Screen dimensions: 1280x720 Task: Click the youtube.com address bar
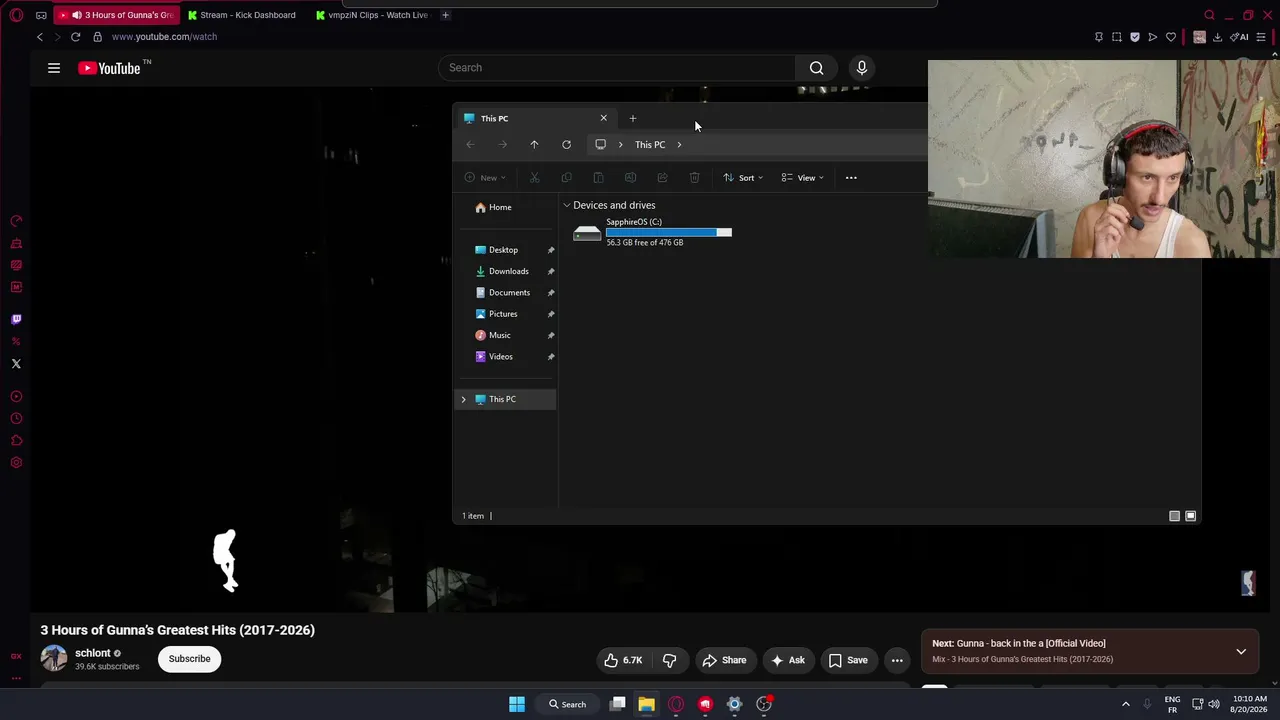(164, 37)
